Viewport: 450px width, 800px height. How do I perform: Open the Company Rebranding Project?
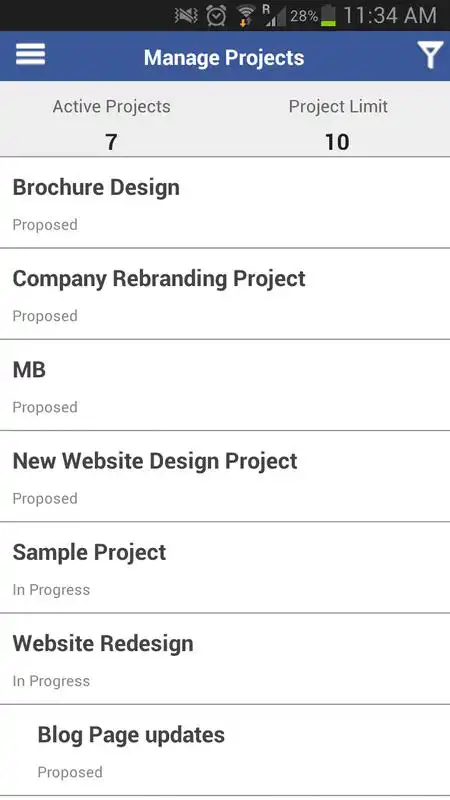tap(225, 294)
